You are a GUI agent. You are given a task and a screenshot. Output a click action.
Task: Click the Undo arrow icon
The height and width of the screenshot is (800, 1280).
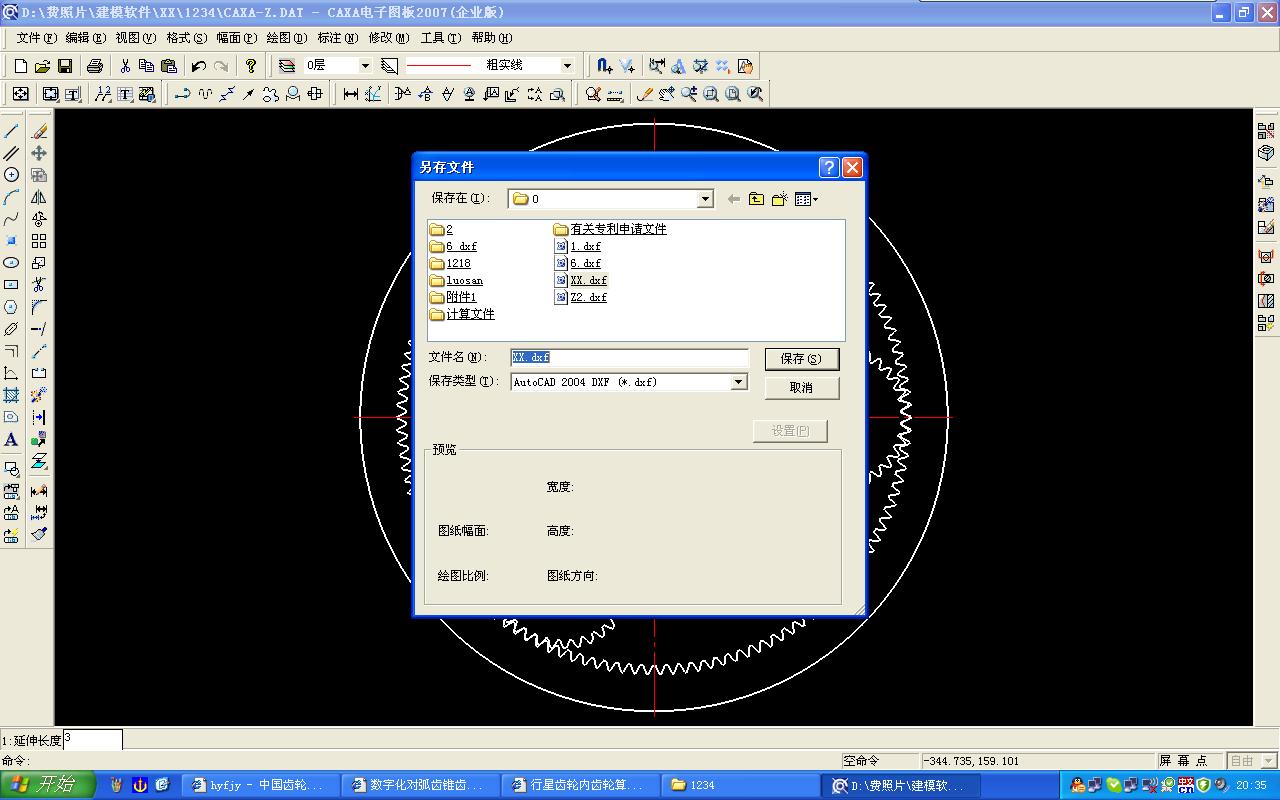point(199,66)
